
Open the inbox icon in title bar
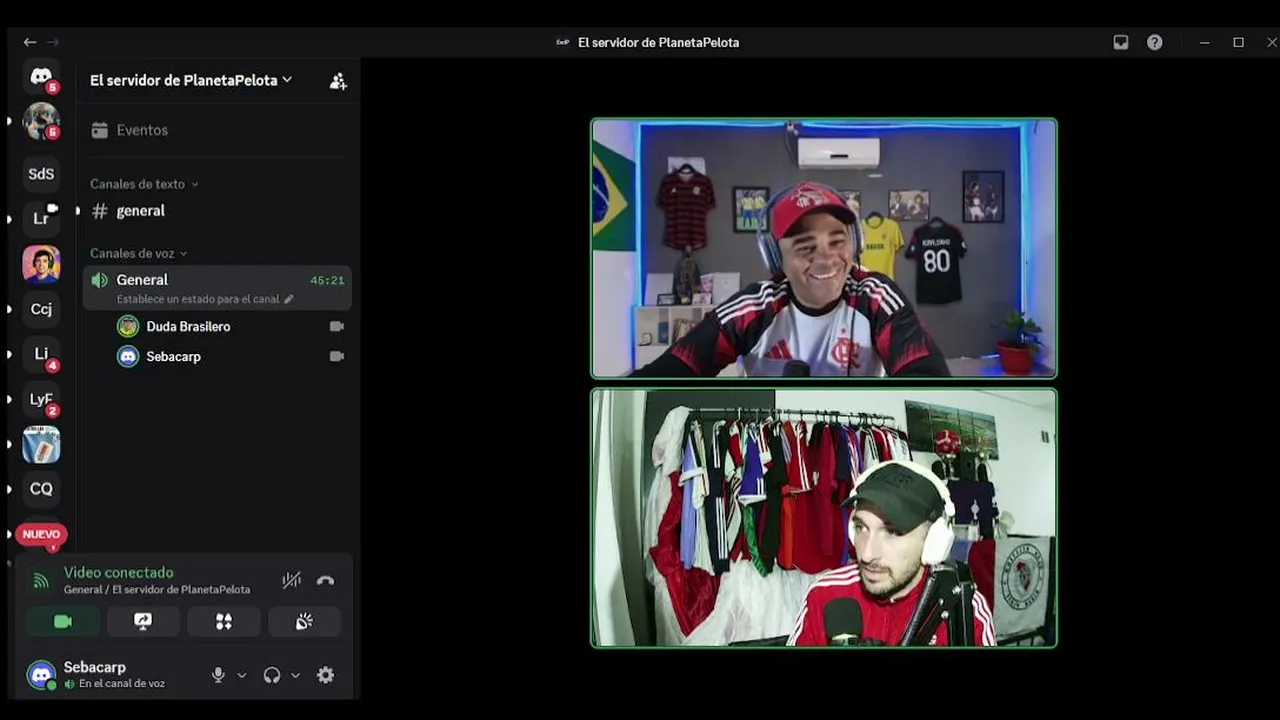point(1121,42)
